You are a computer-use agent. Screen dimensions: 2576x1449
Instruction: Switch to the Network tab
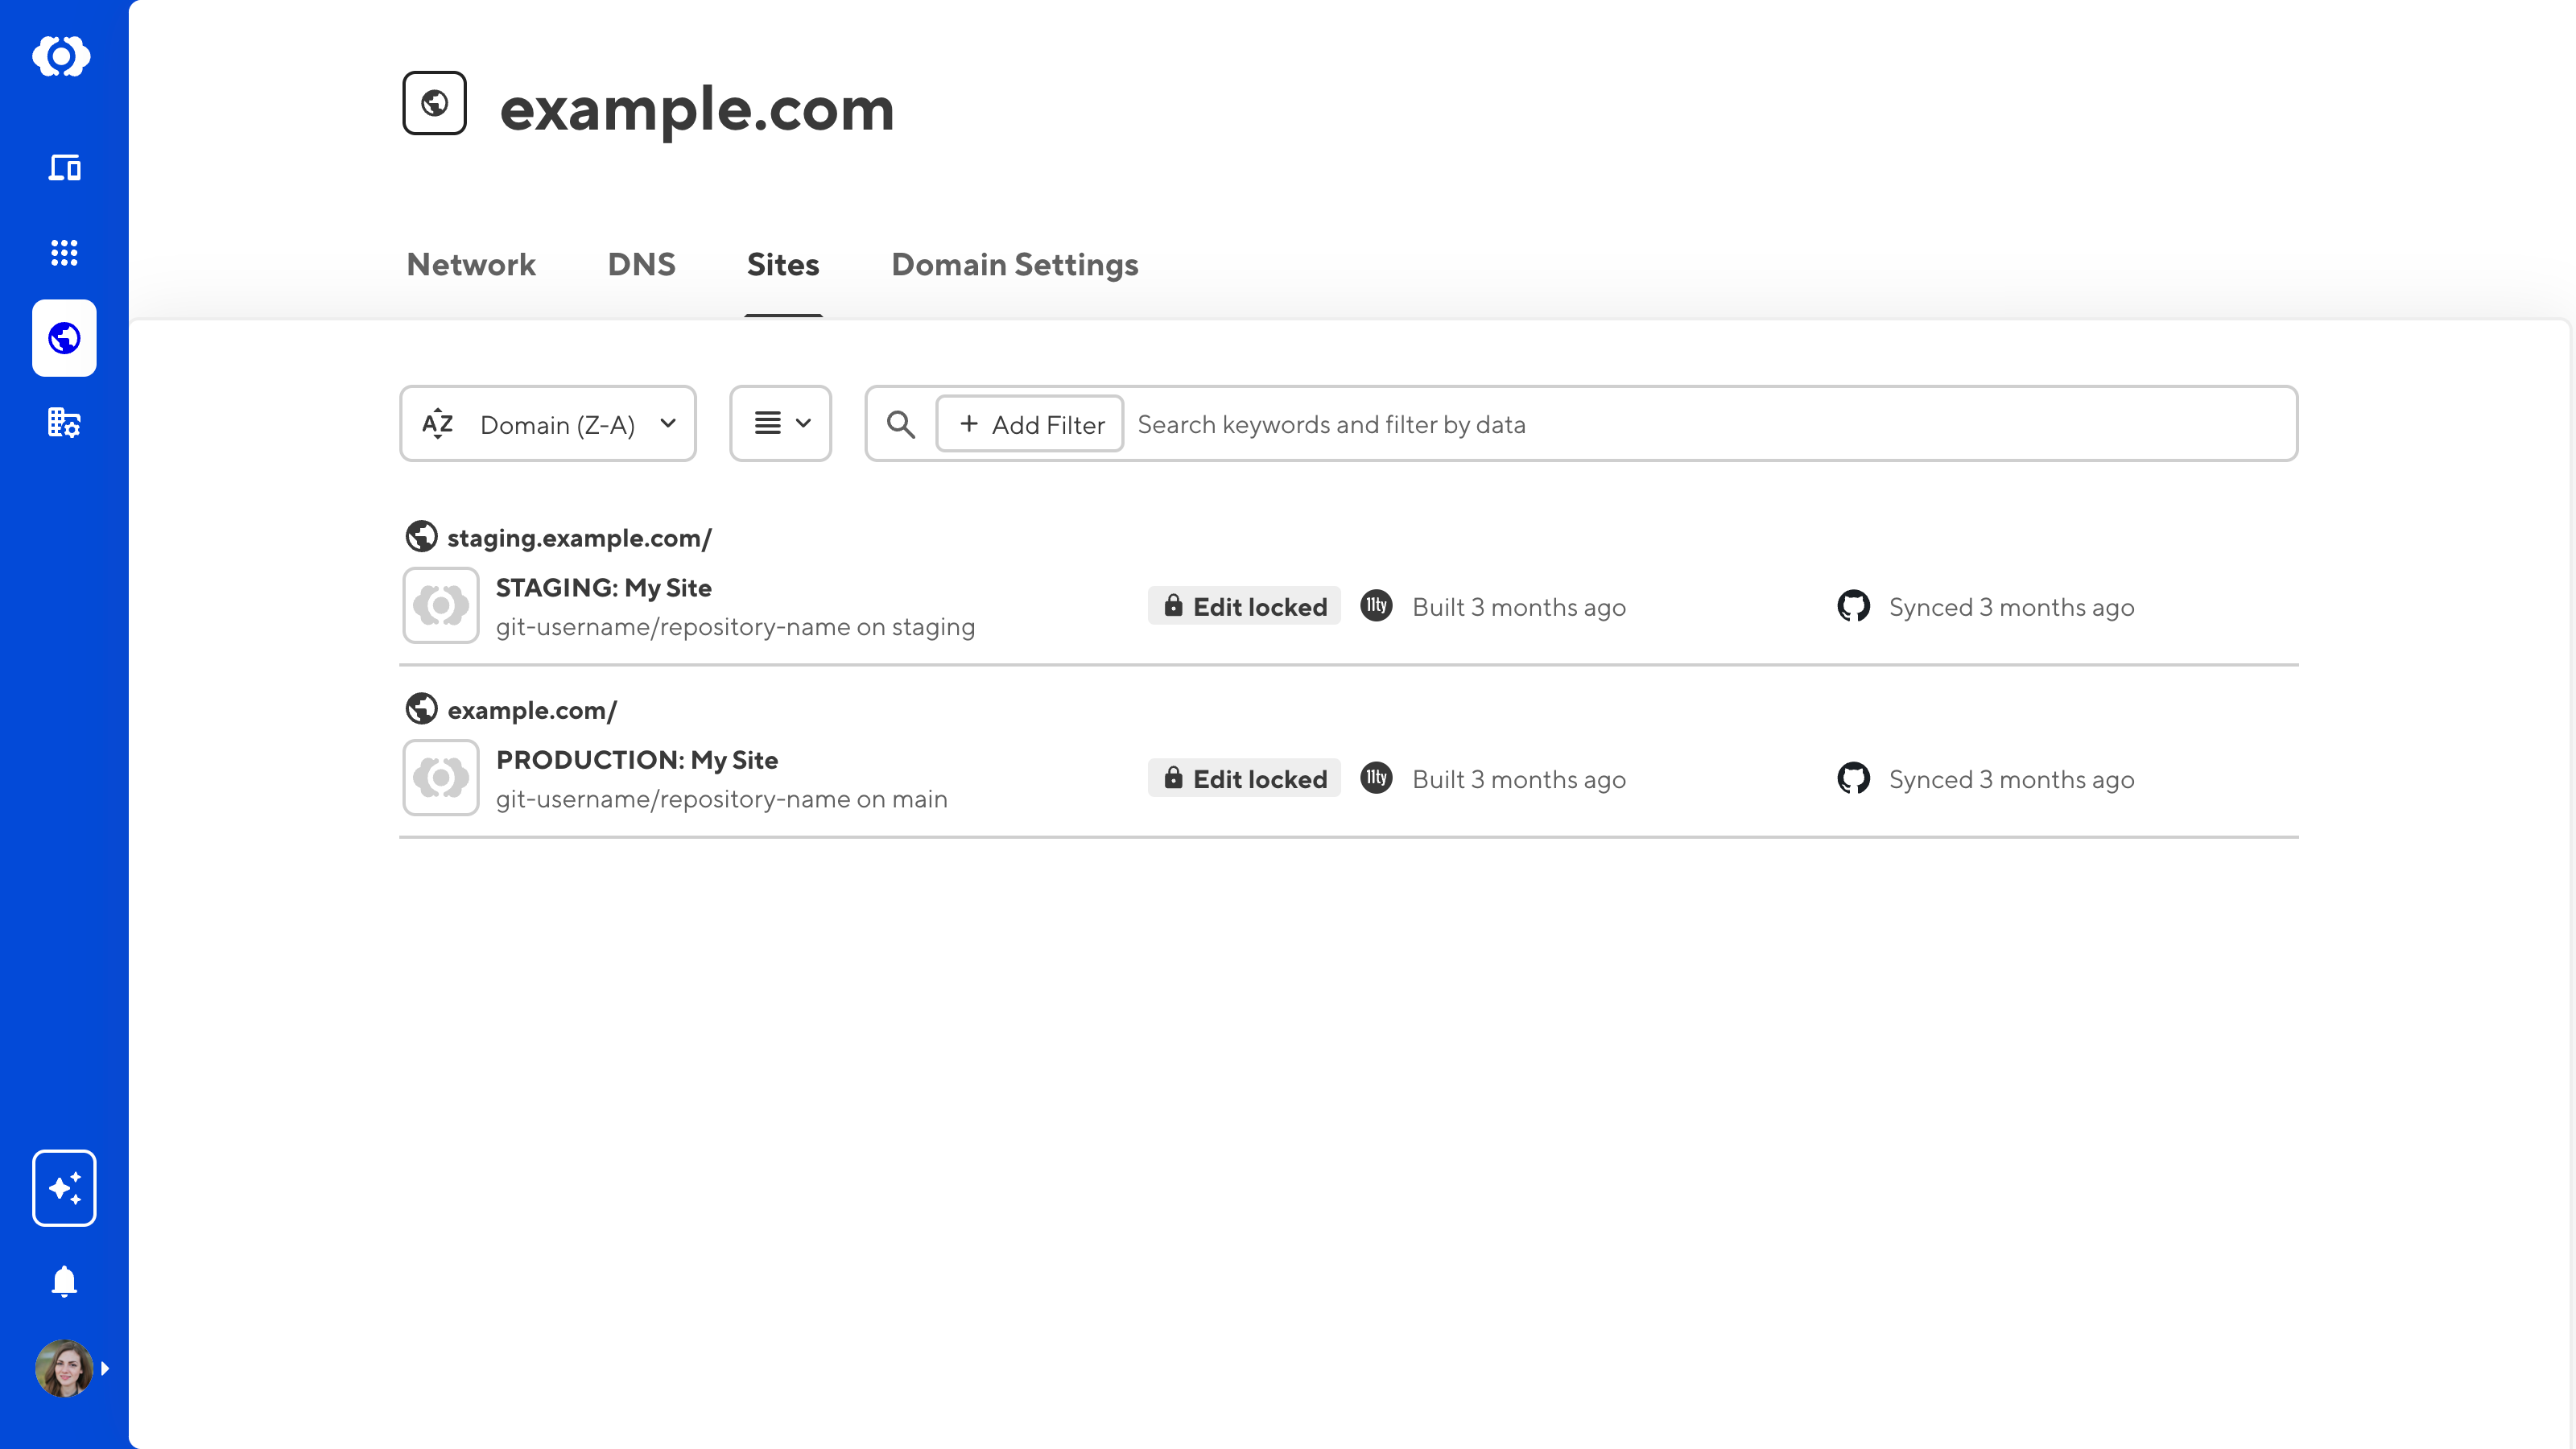click(x=471, y=265)
